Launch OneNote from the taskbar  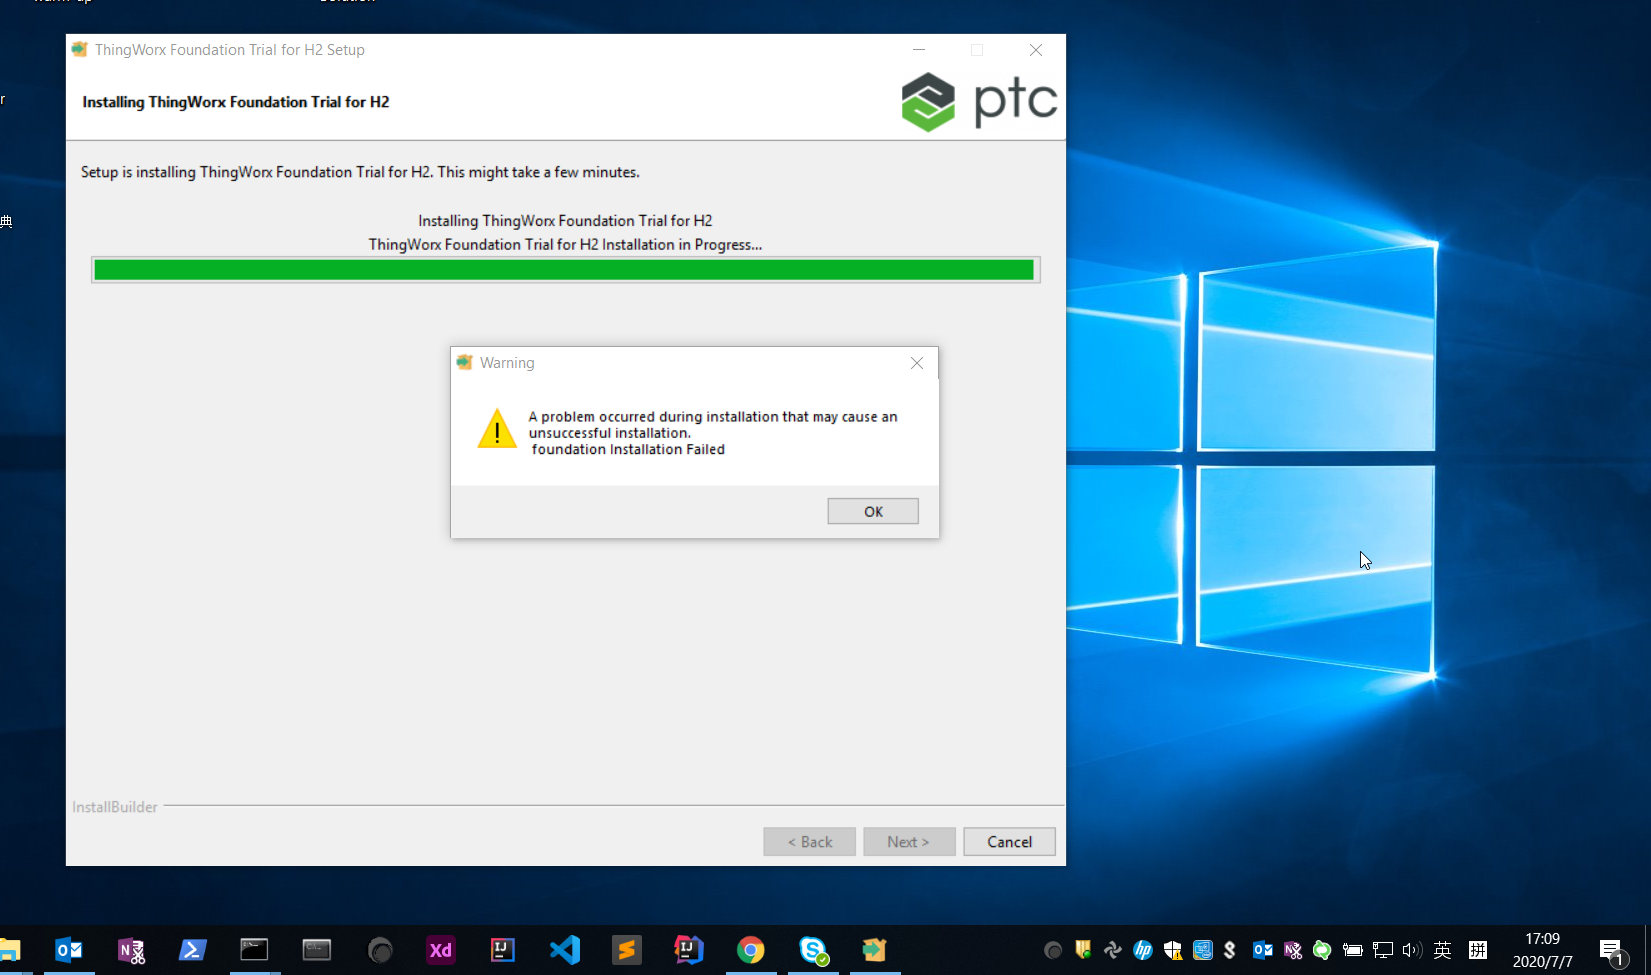pos(130,950)
